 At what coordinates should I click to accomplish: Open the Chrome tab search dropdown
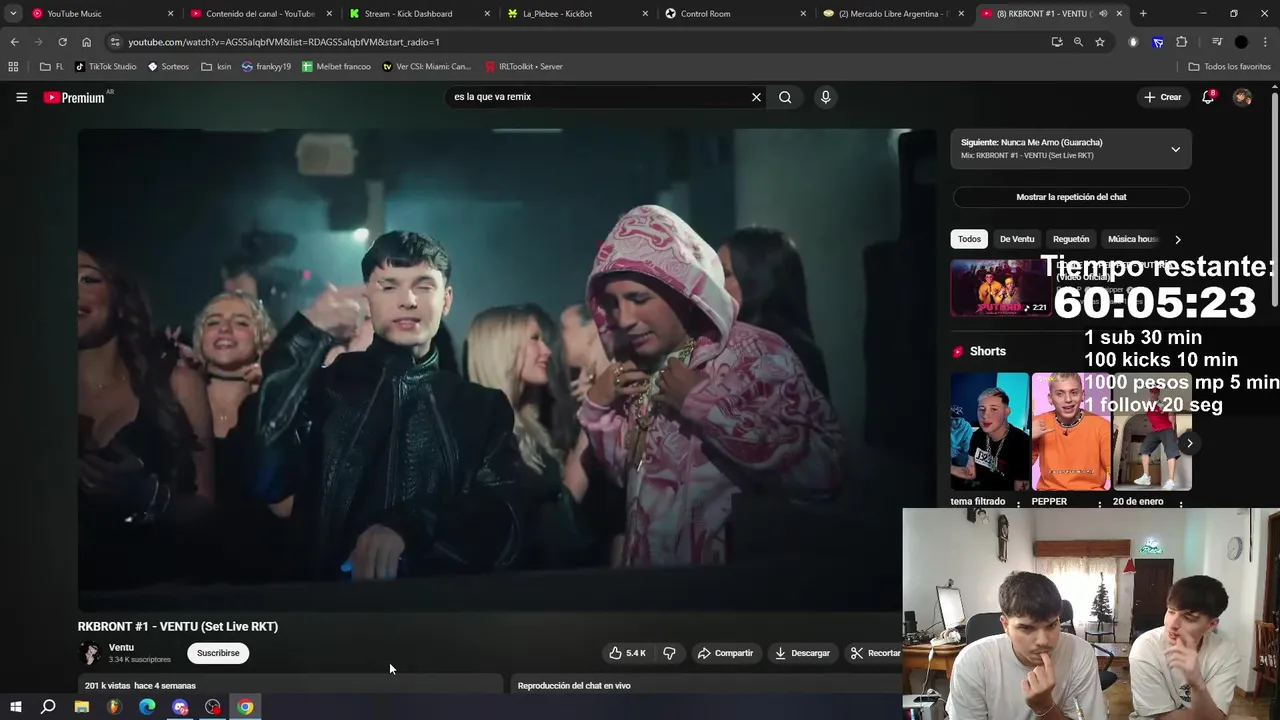click(x=13, y=14)
